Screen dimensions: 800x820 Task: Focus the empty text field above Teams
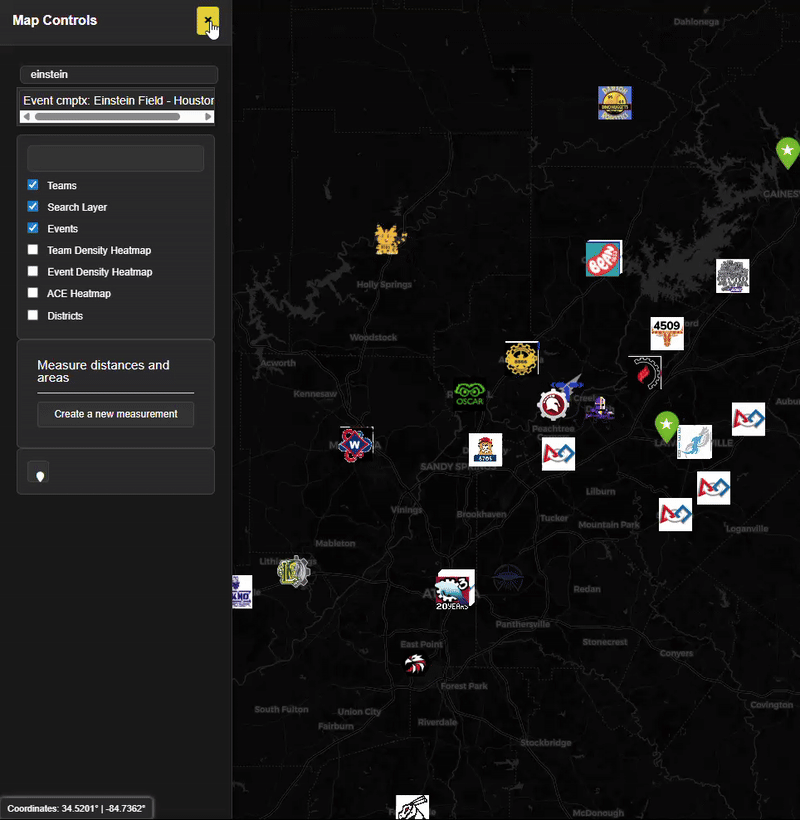pos(116,158)
